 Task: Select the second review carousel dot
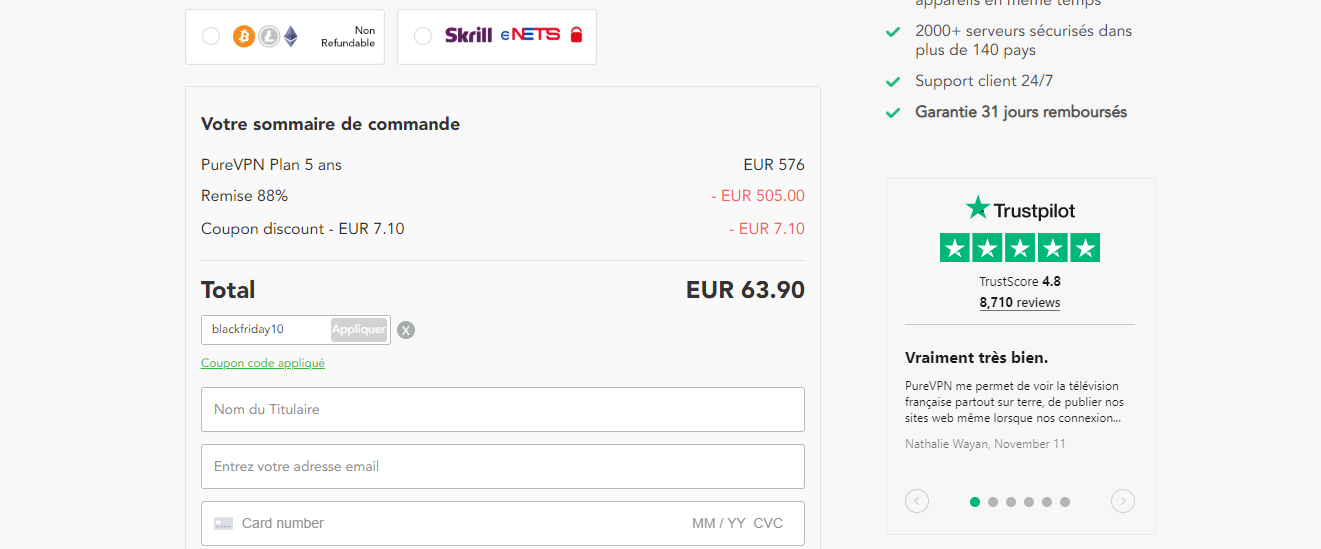[x=993, y=502]
